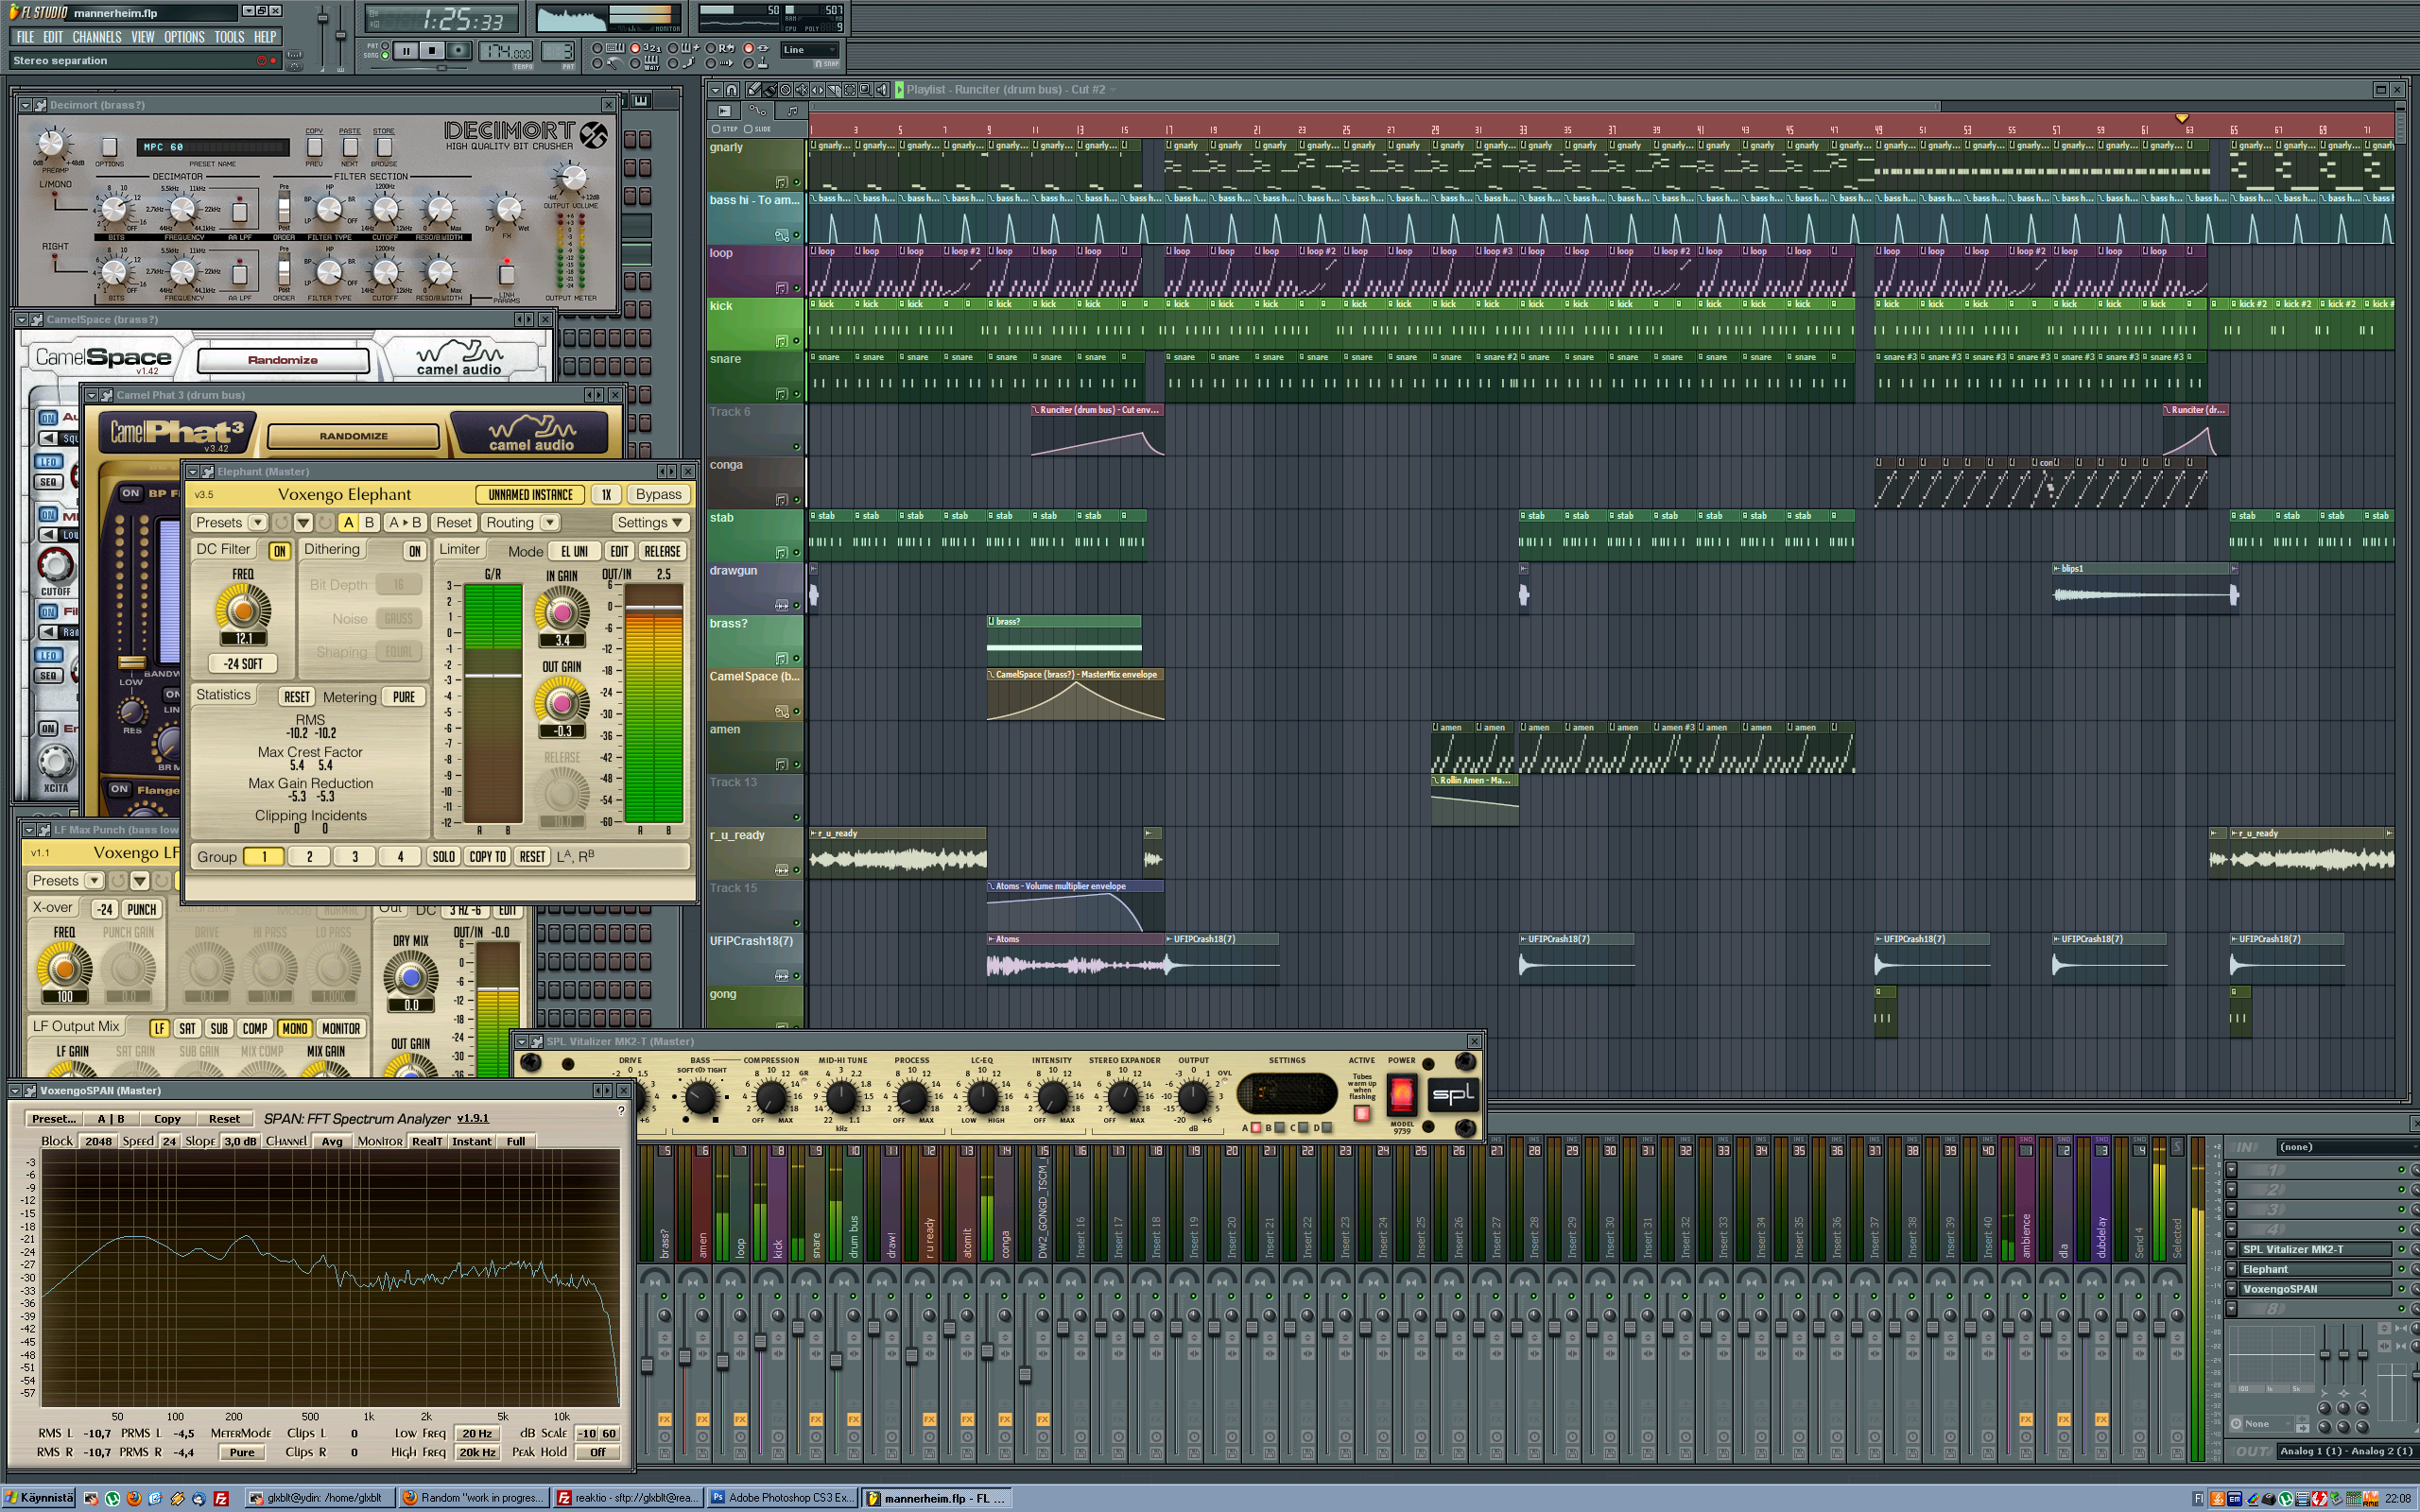2420x1512 pixels.
Task: Click SOLO in Elephant group row
Action: point(443,856)
